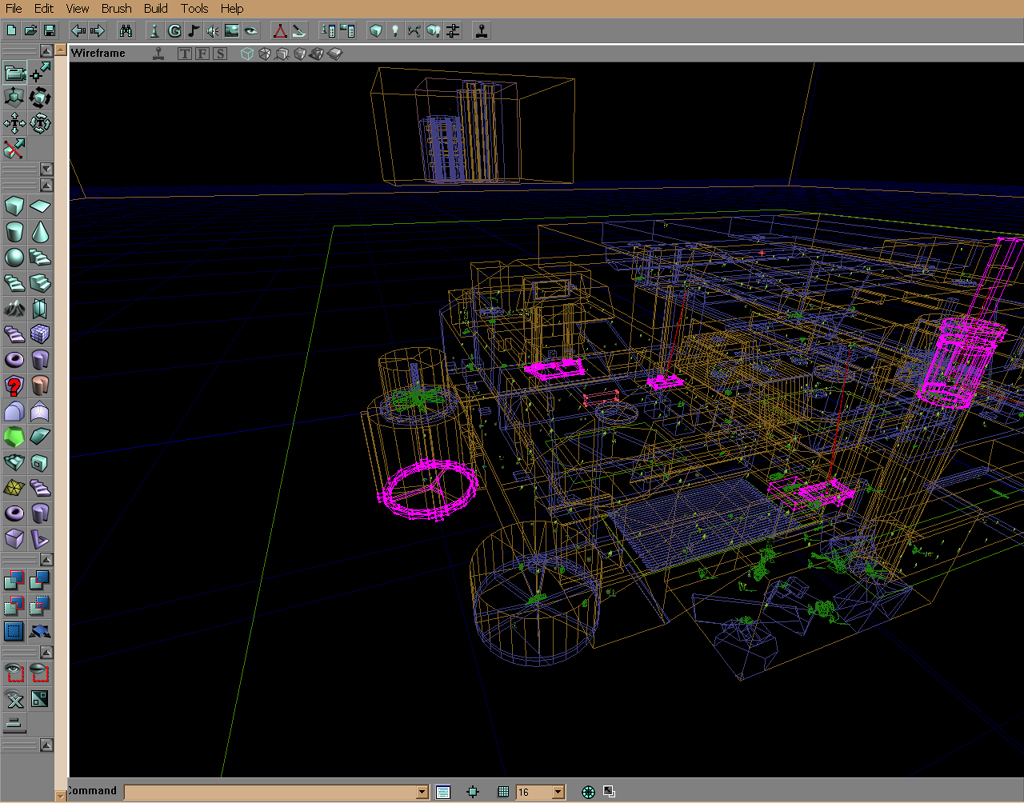Select the Camera Movement tool
The width and height of the screenshot is (1024, 803).
pyautogui.click(x=14, y=72)
